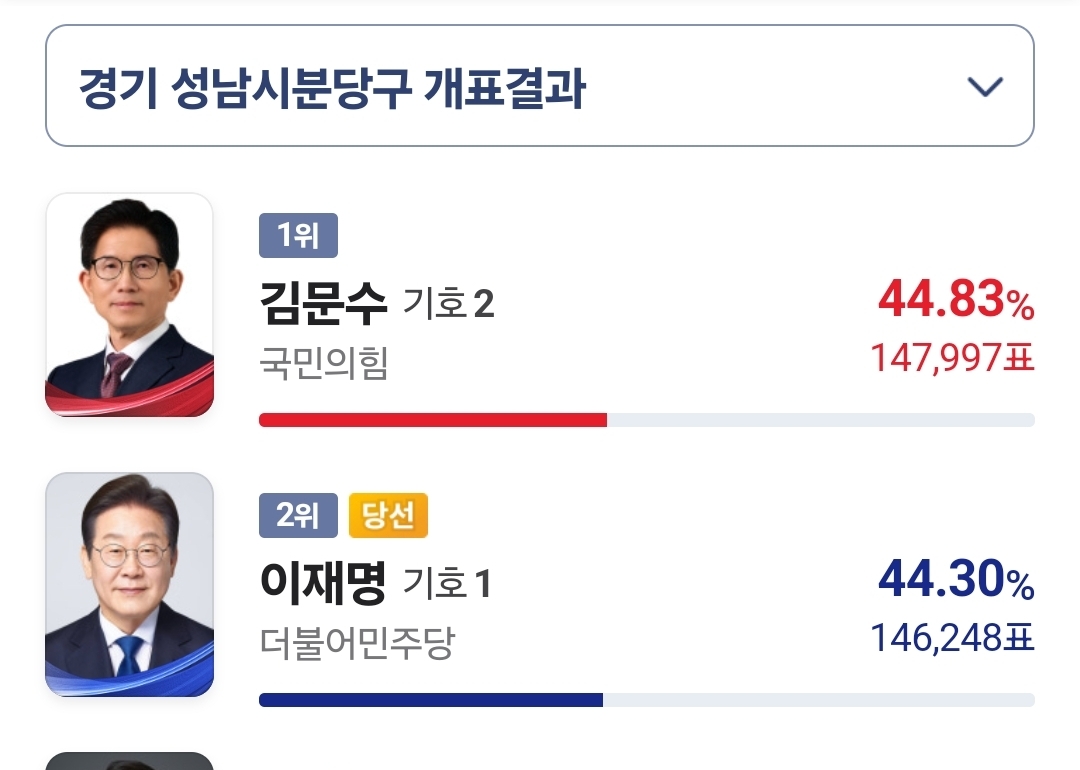This screenshot has width=1080, height=770.
Task: Click the 146,248표 vote count
Action: (x=953, y=637)
